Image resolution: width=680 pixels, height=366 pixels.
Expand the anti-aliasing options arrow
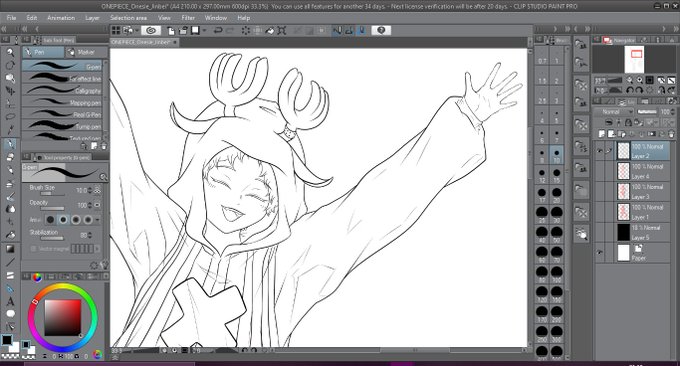97,220
